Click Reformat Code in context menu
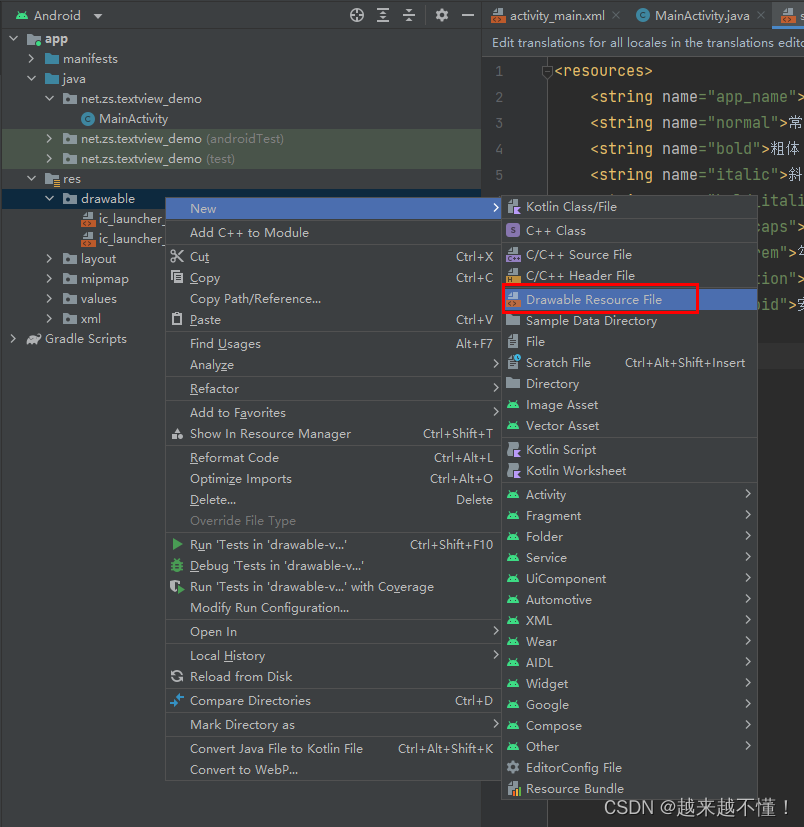Viewport: 804px width, 827px height. coord(234,458)
